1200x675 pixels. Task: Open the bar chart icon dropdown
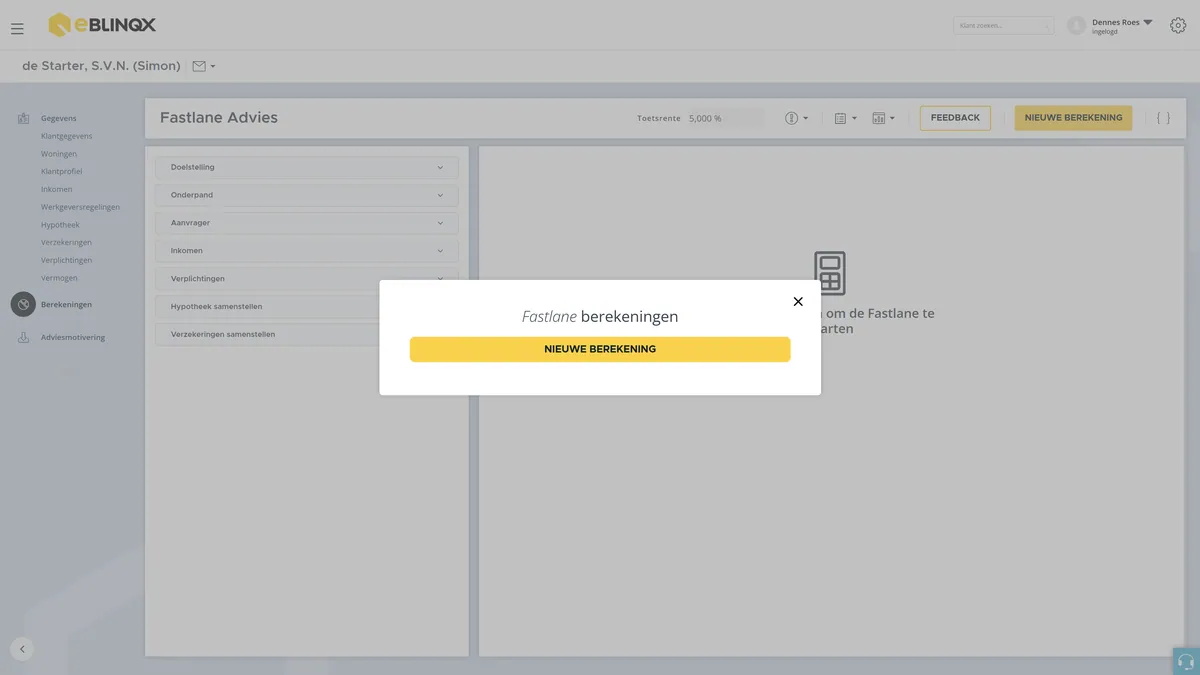click(883, 118)
